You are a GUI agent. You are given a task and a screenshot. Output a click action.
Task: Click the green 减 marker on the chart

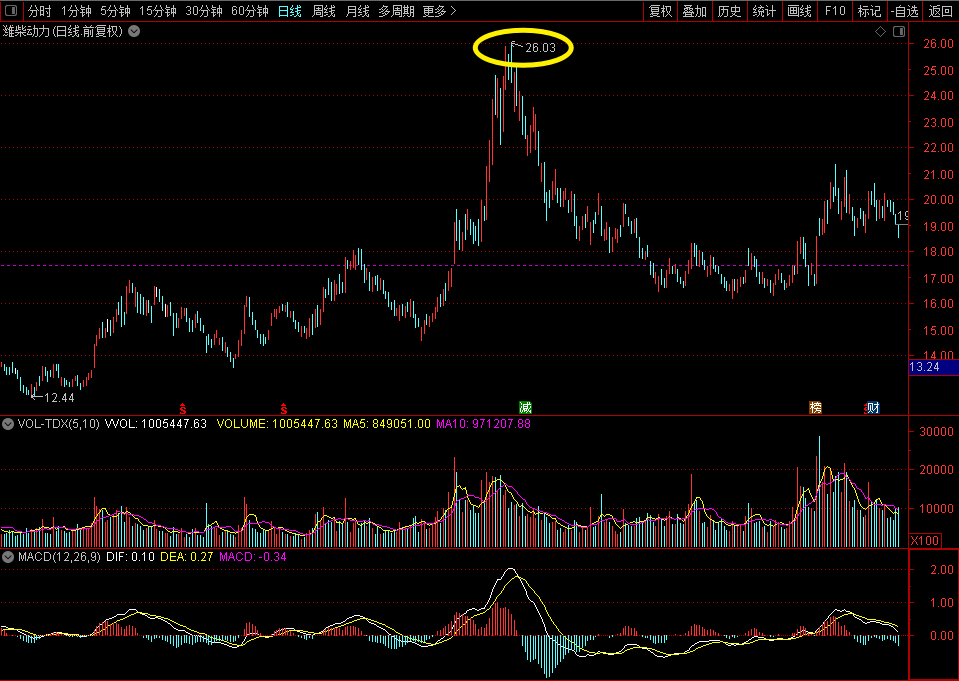[x=525, y=407]
